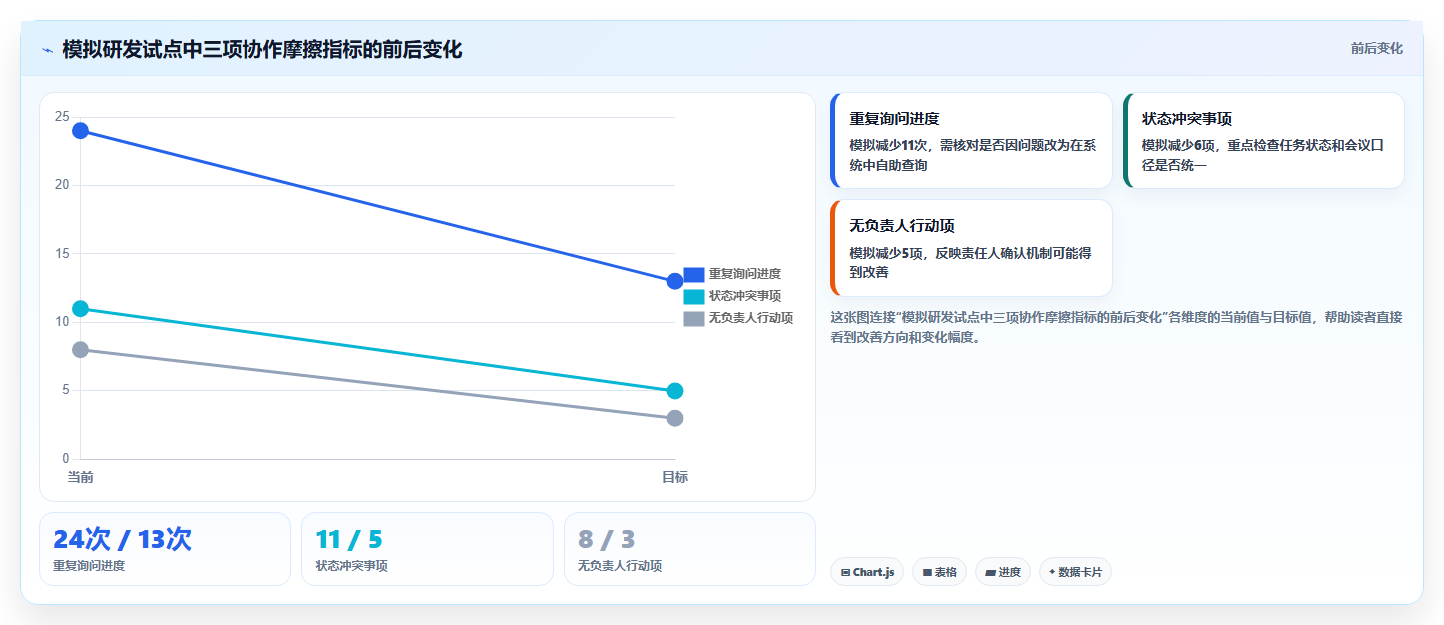1444x625 pixels.
Task: Click the x-axis label 目标
Action: 675,477
